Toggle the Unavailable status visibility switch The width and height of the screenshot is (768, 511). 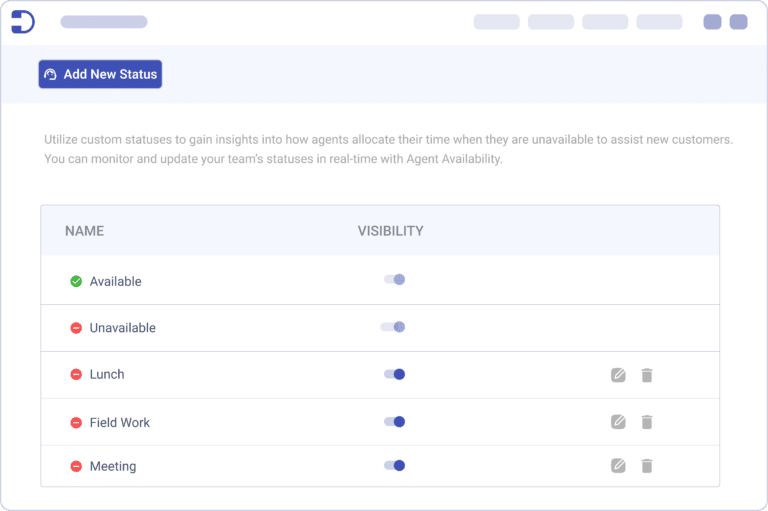point(394,327)
